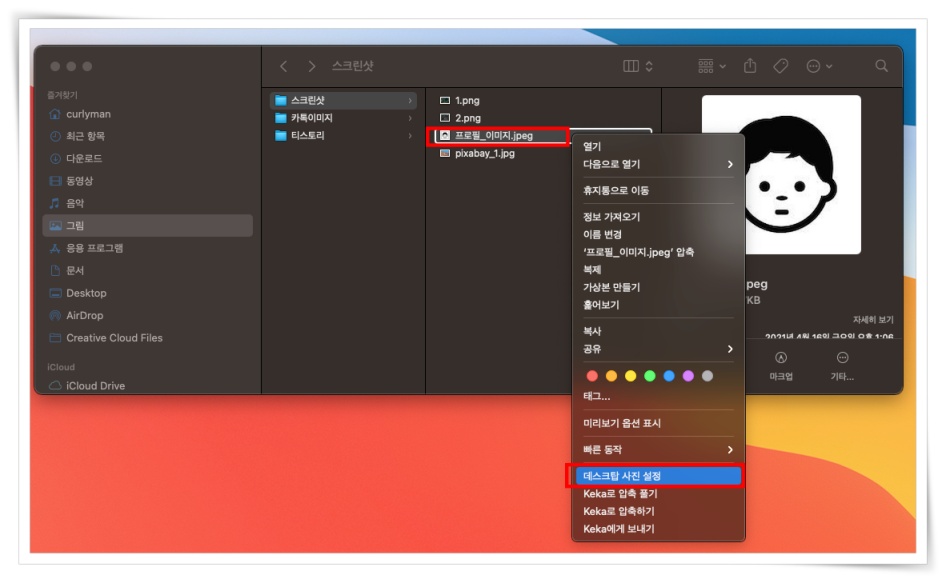Viewport: 946px width, 583px height.
Task: Choose 휴지통으로 이동 in the context menu
Action: click(658, 191)
